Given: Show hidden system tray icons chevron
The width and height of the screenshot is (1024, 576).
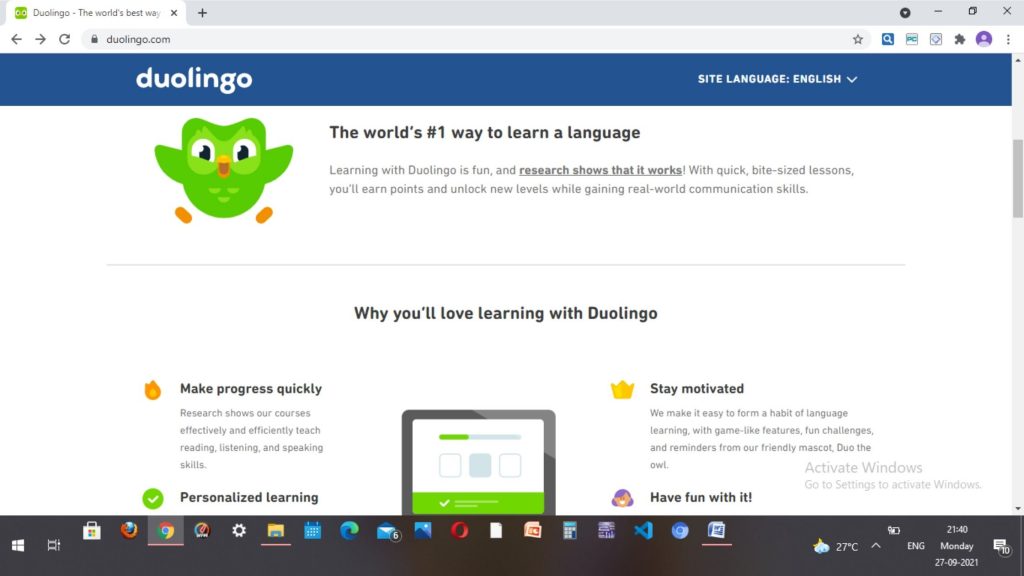Looking at the screenshot, I should 876,546.
